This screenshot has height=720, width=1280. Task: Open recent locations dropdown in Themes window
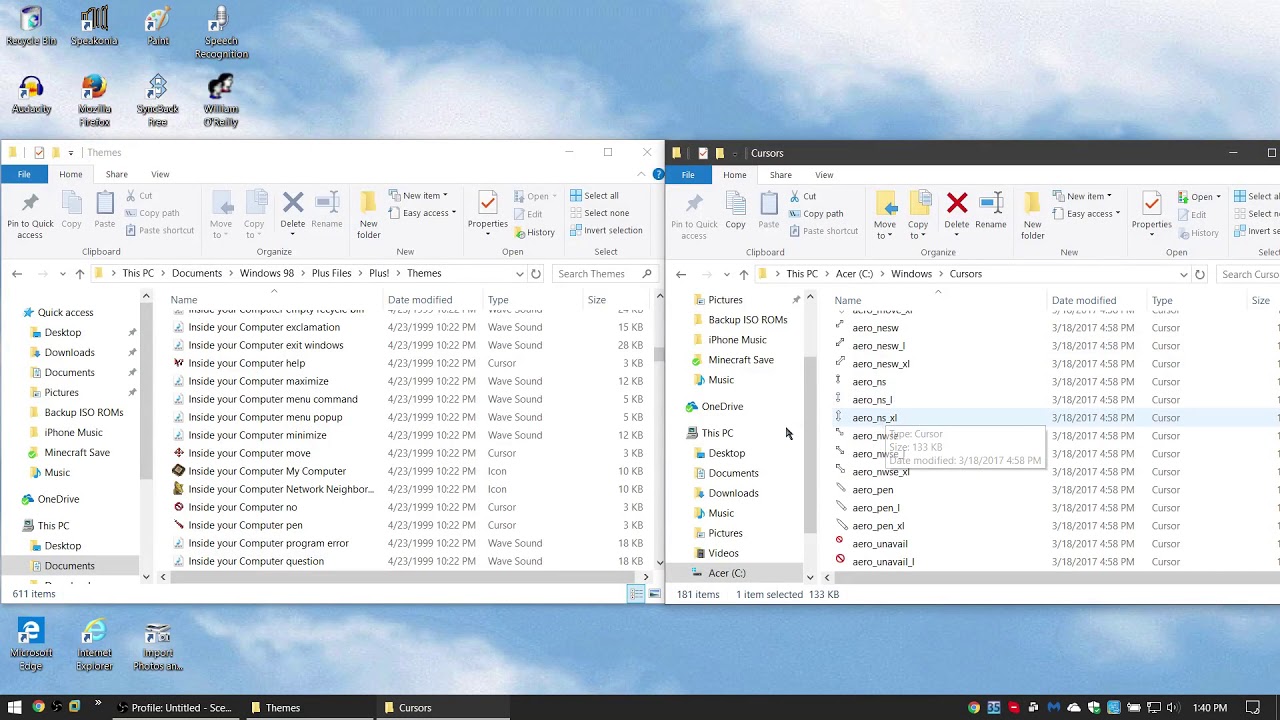tap(62, 273)
